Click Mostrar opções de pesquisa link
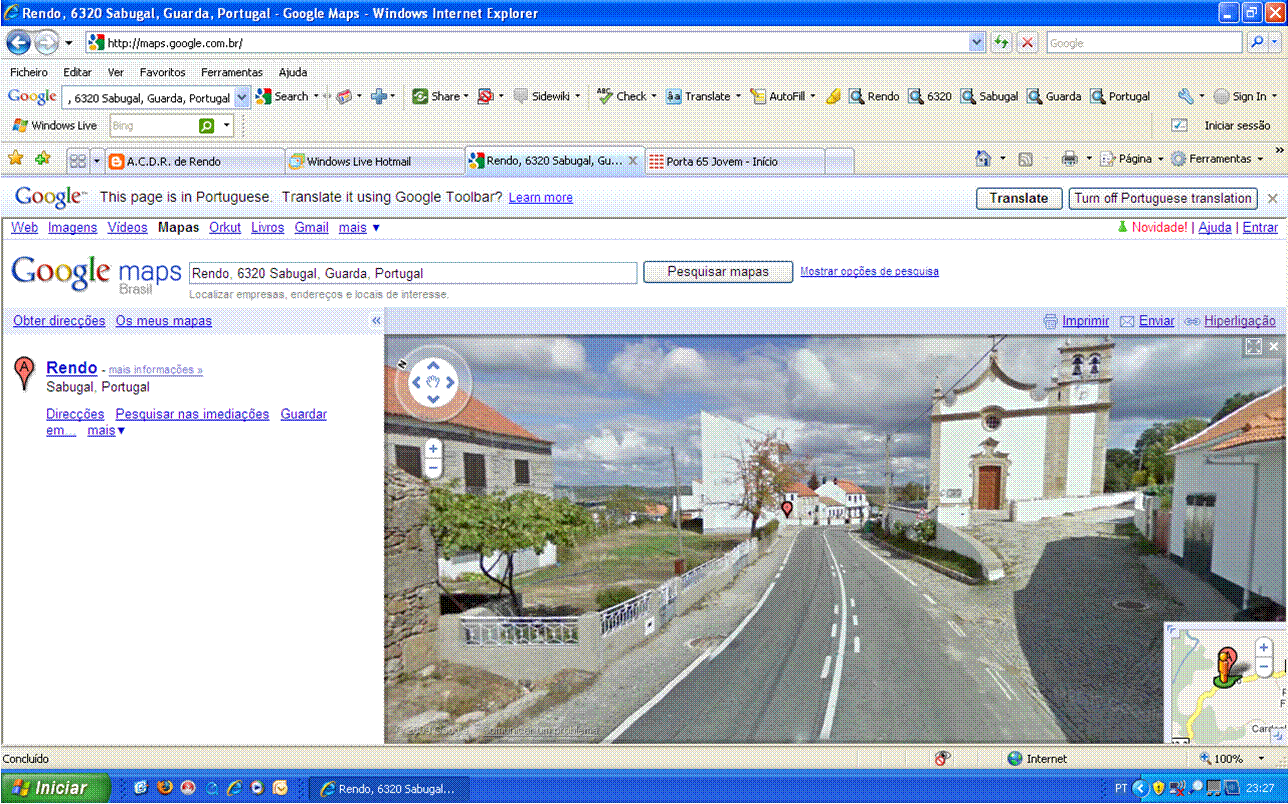The image size is (1288, 804). [870, 271]
